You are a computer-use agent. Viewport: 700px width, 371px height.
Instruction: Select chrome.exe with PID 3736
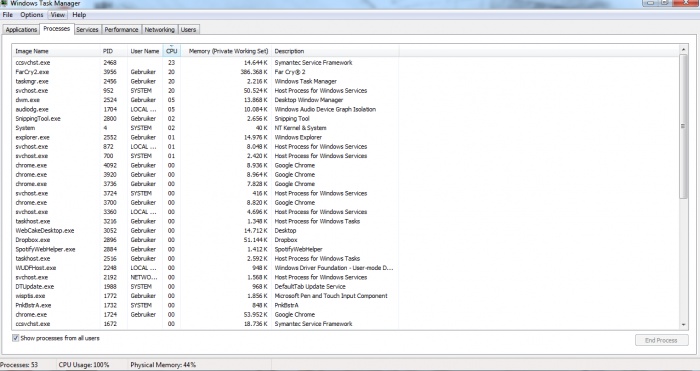(x=205, y=184)
